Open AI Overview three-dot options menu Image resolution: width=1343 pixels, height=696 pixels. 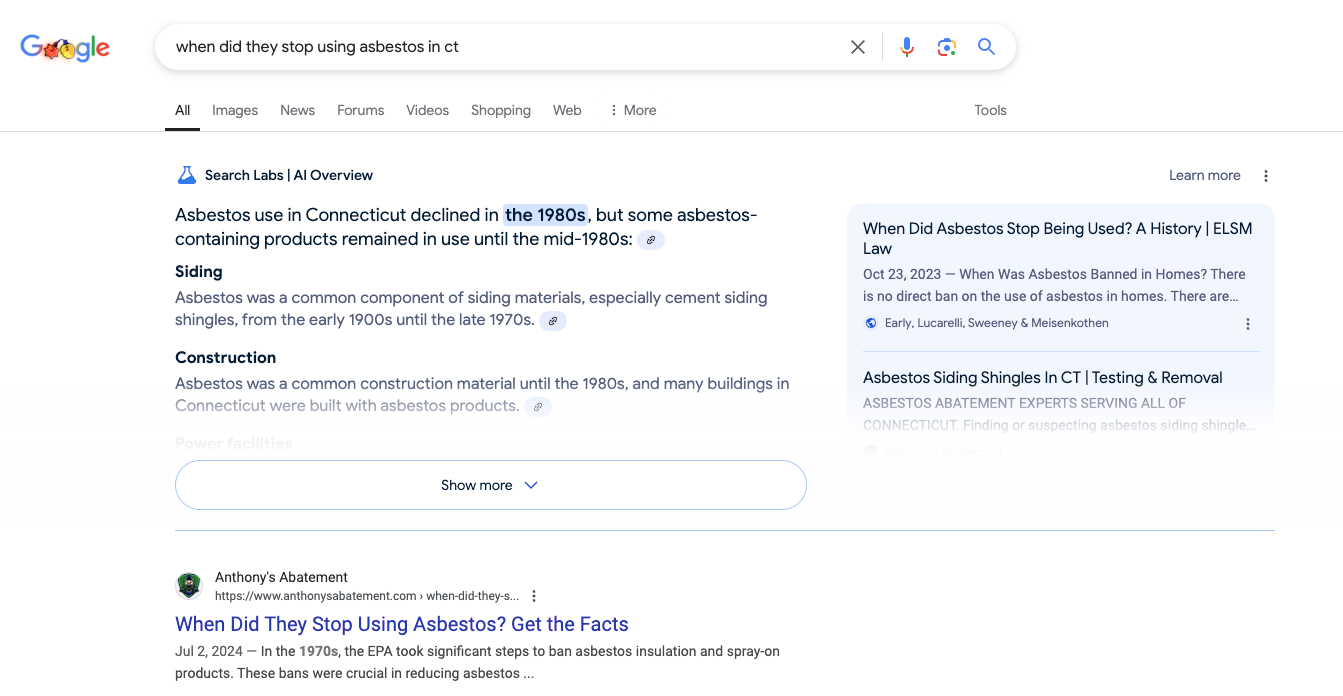1266,176
